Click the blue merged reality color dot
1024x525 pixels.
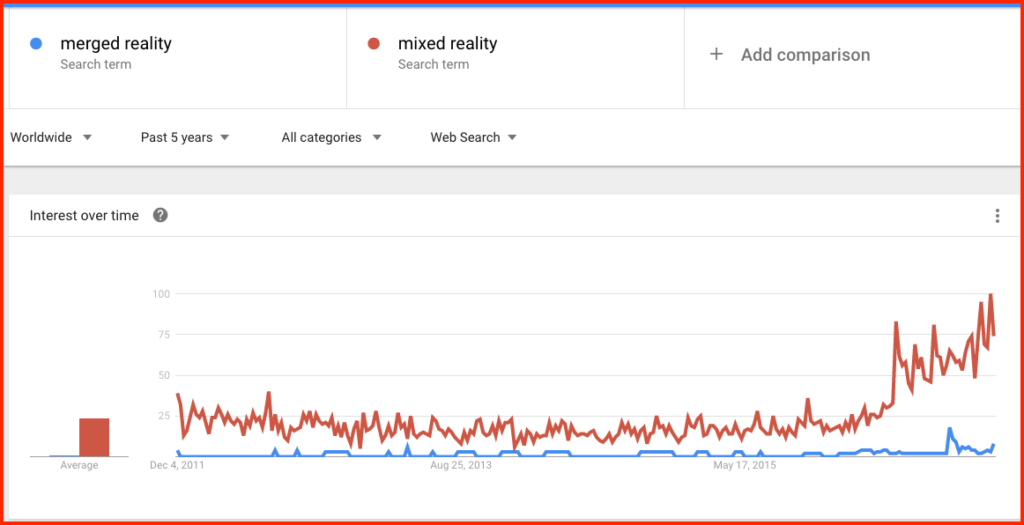coord(37,44)
